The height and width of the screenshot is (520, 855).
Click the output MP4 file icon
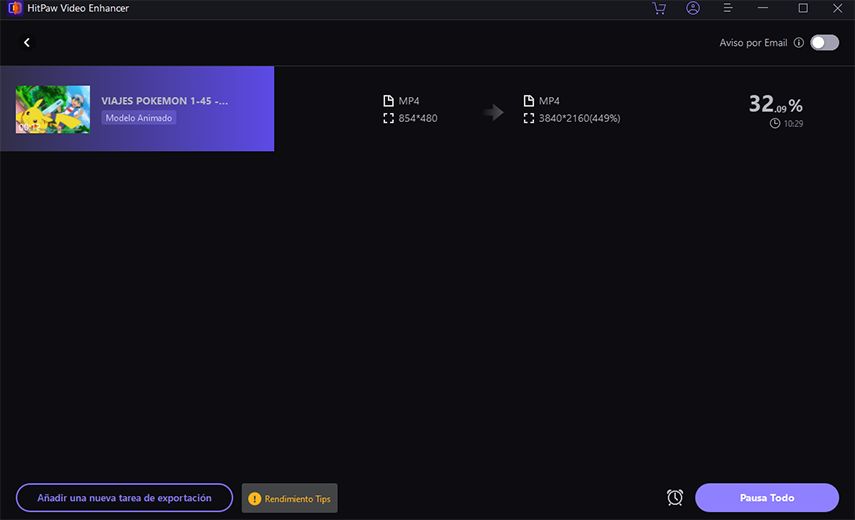(528, 101)
